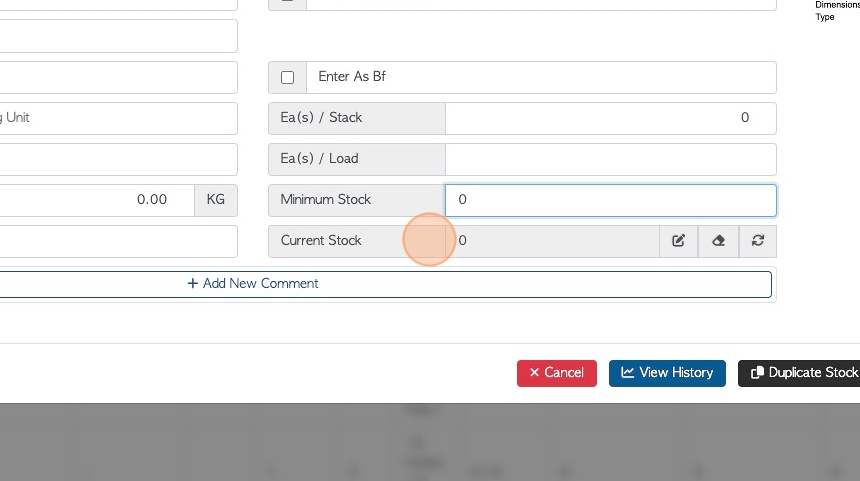Image resolution: width=860 pixels, height=481 pixels.
Task: Click the eraser icon next to Current Stock
Action: [718, 241]
